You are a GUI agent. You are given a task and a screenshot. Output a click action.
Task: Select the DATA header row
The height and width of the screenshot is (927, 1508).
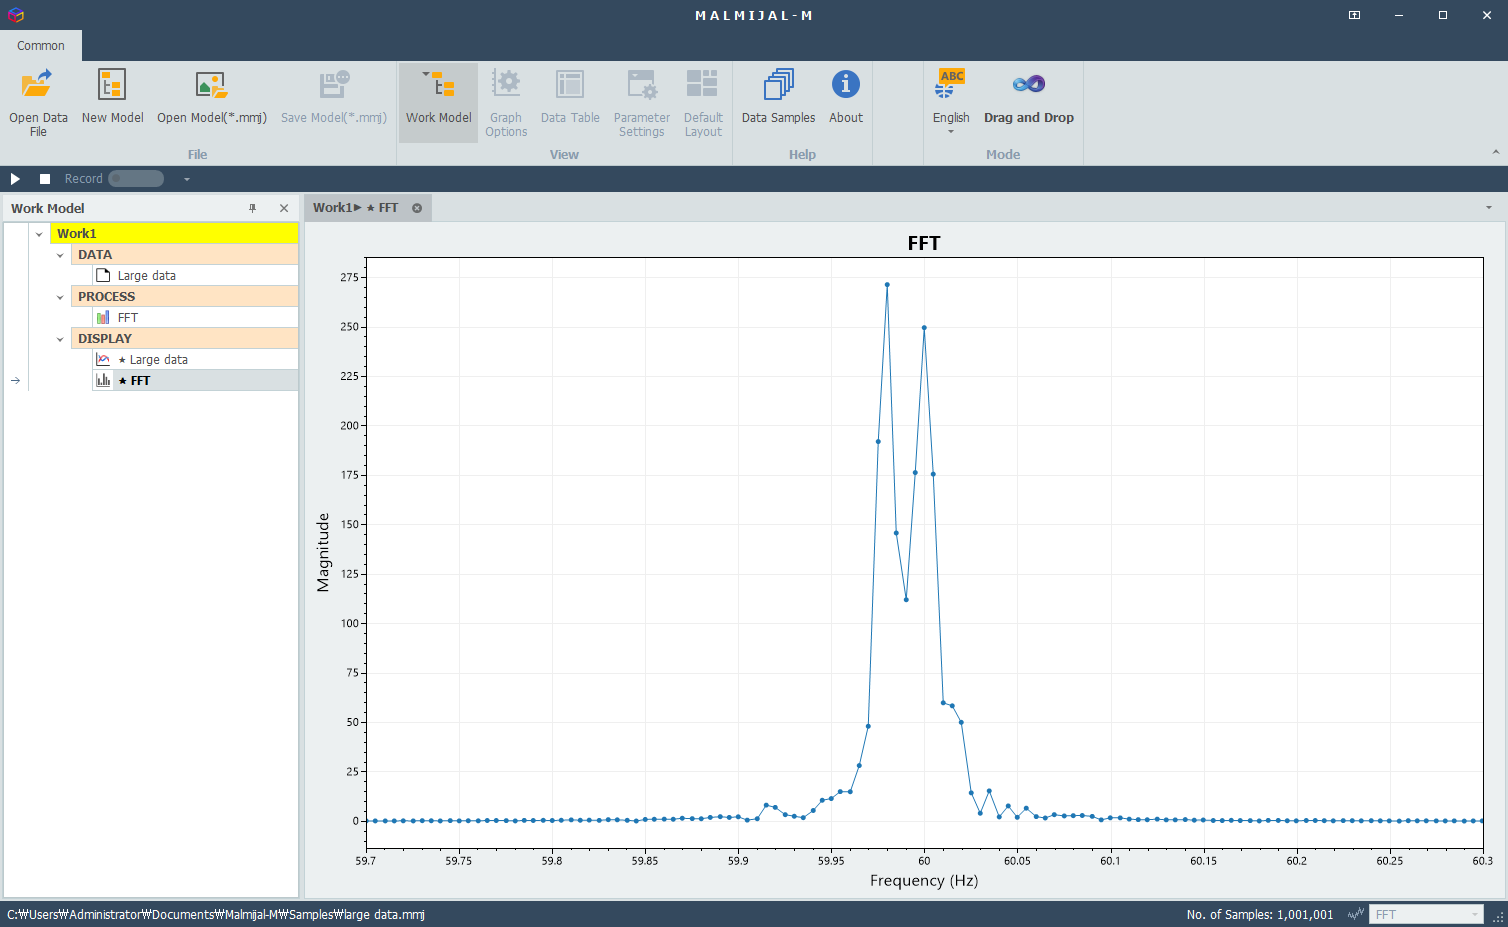[185, 255]
